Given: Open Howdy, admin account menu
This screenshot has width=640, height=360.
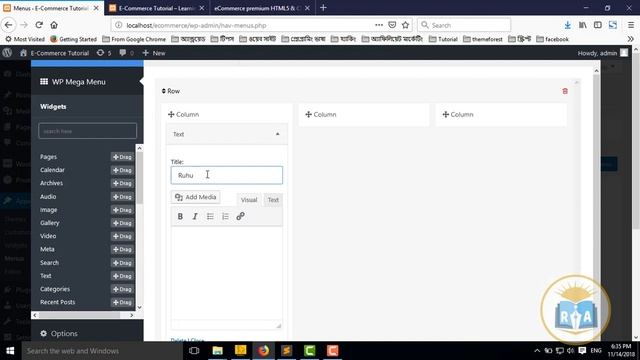Looking at the screenshot, I should click(602, 53).
